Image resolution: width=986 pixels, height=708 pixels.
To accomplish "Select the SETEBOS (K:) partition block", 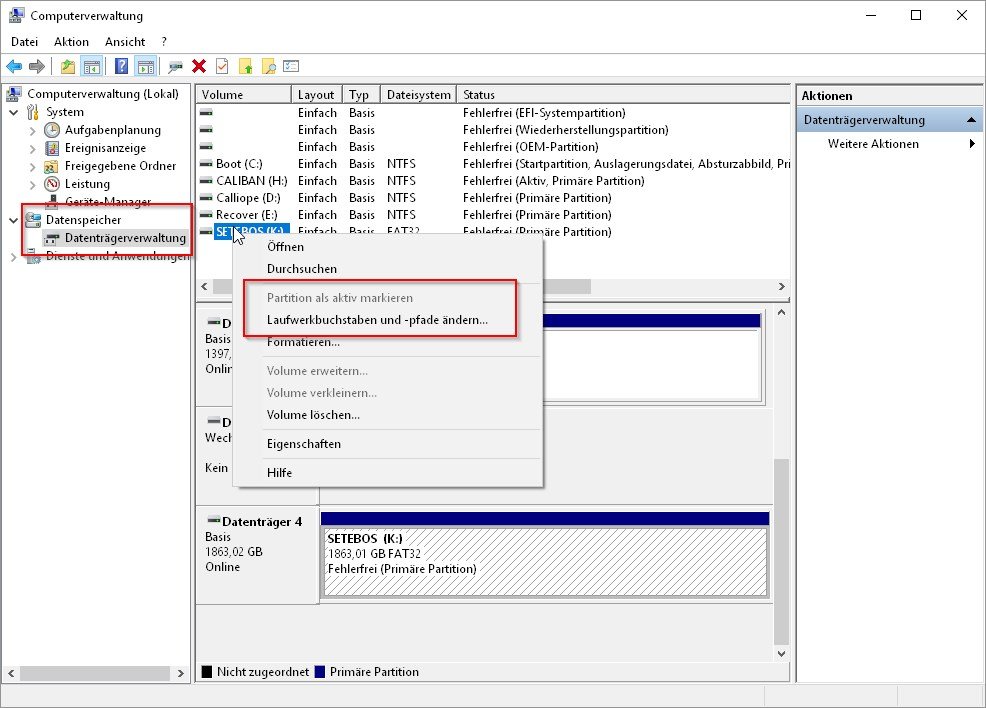I will 544,562.
